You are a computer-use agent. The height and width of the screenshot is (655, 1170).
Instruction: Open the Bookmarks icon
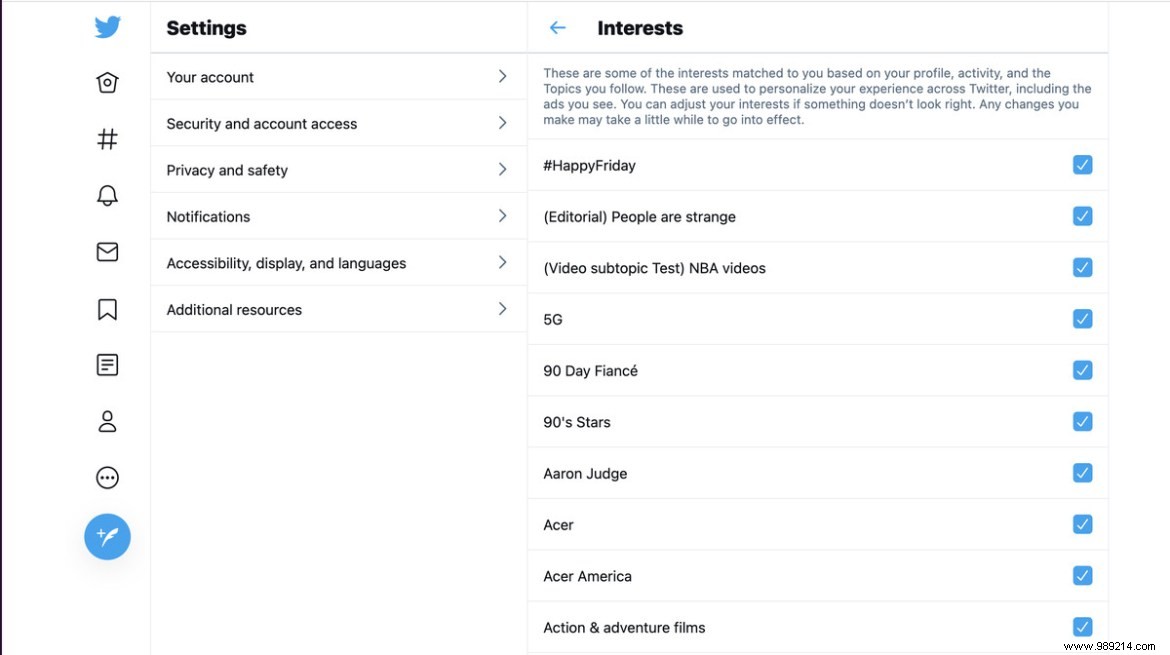tap(107, 309)
